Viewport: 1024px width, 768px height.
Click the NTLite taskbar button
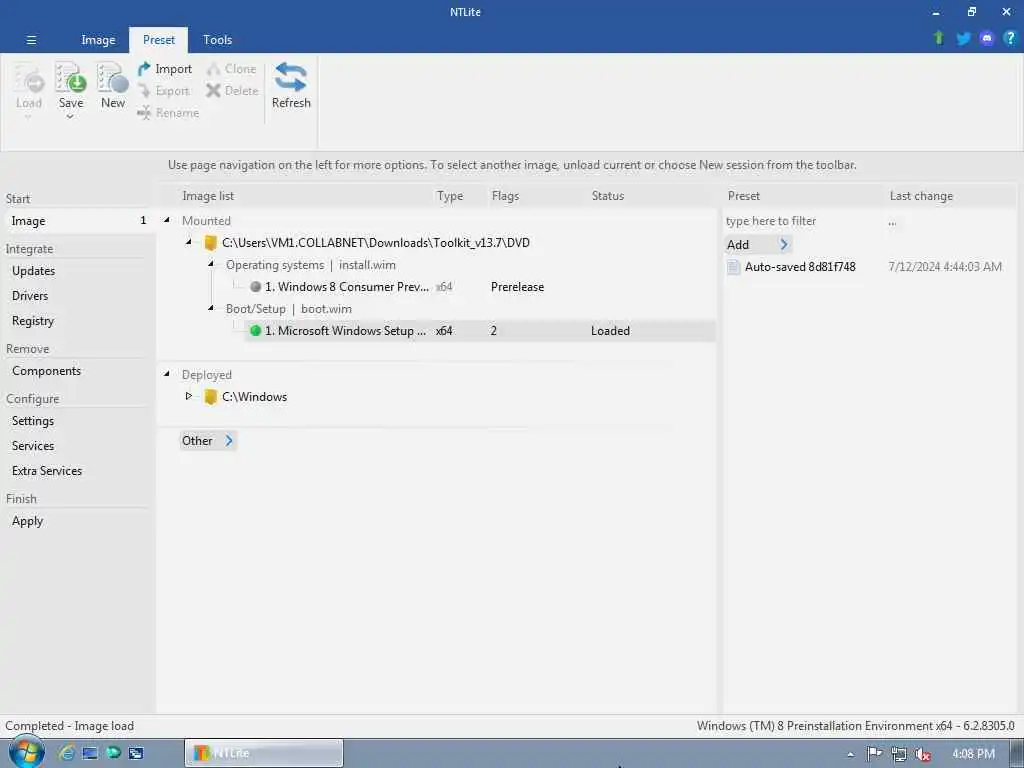(x=264, y=753)
